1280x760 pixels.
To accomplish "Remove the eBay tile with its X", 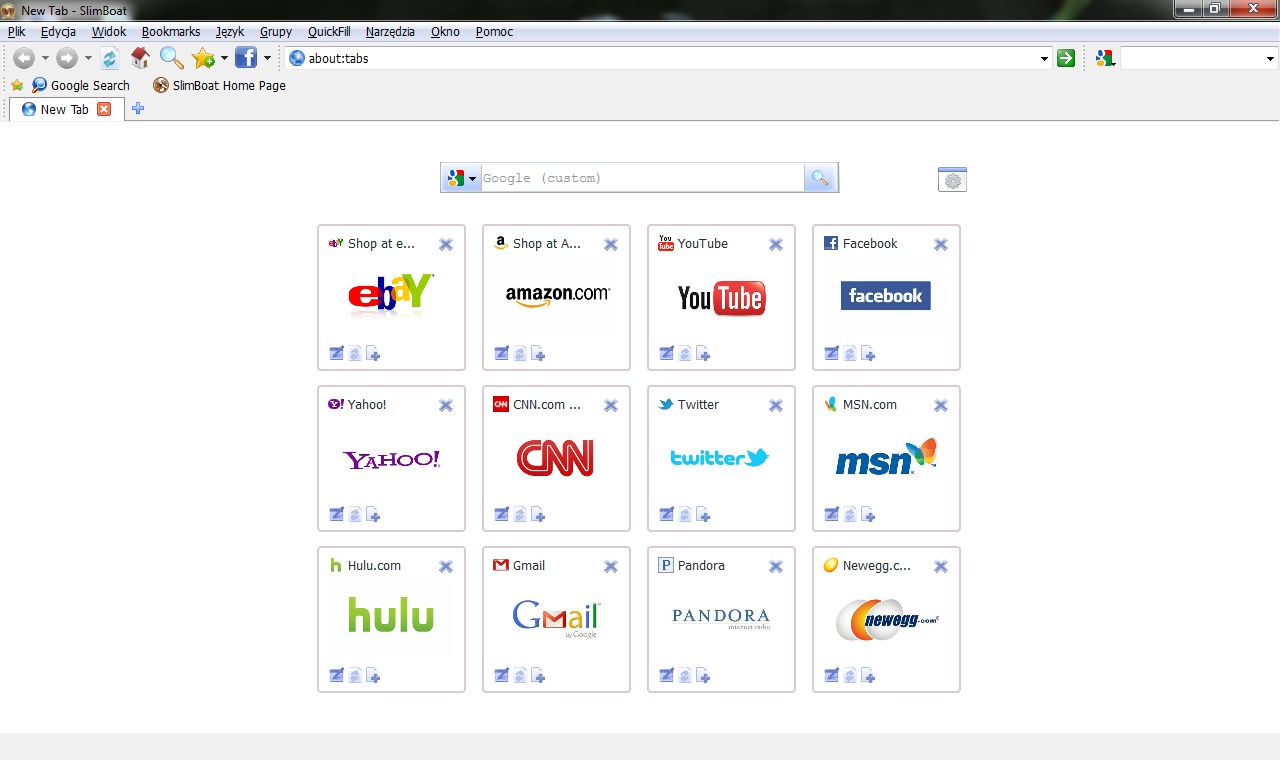I will coord(446,244).
